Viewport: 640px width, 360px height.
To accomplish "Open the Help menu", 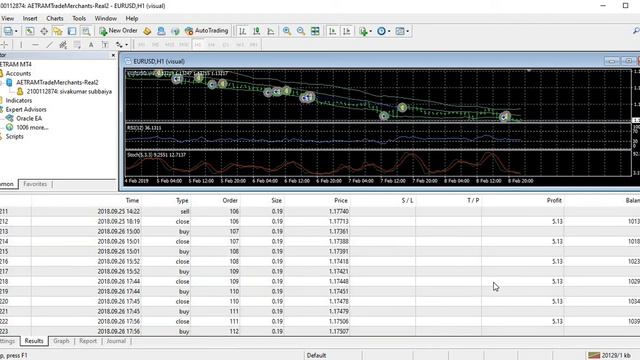I will point(131,18).
